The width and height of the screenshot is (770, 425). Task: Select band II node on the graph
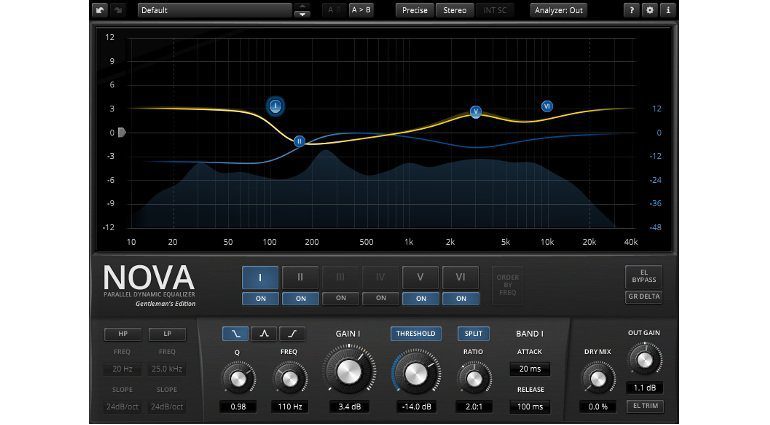[299, 142]
